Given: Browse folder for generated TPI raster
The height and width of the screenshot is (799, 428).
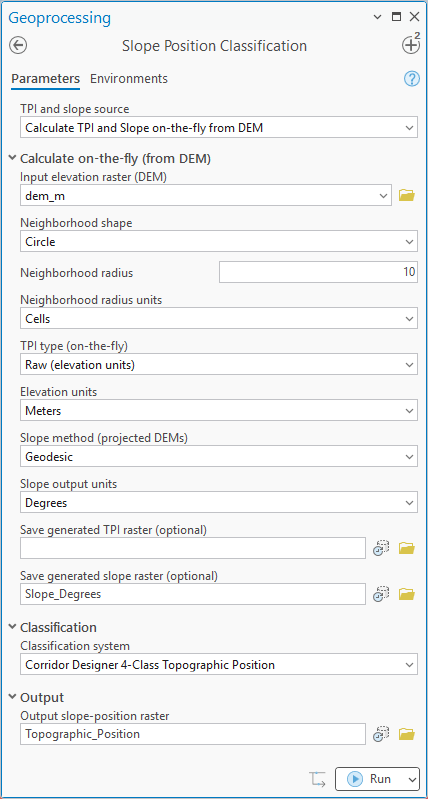Looking at the screenshot, I should click(407, 548).
